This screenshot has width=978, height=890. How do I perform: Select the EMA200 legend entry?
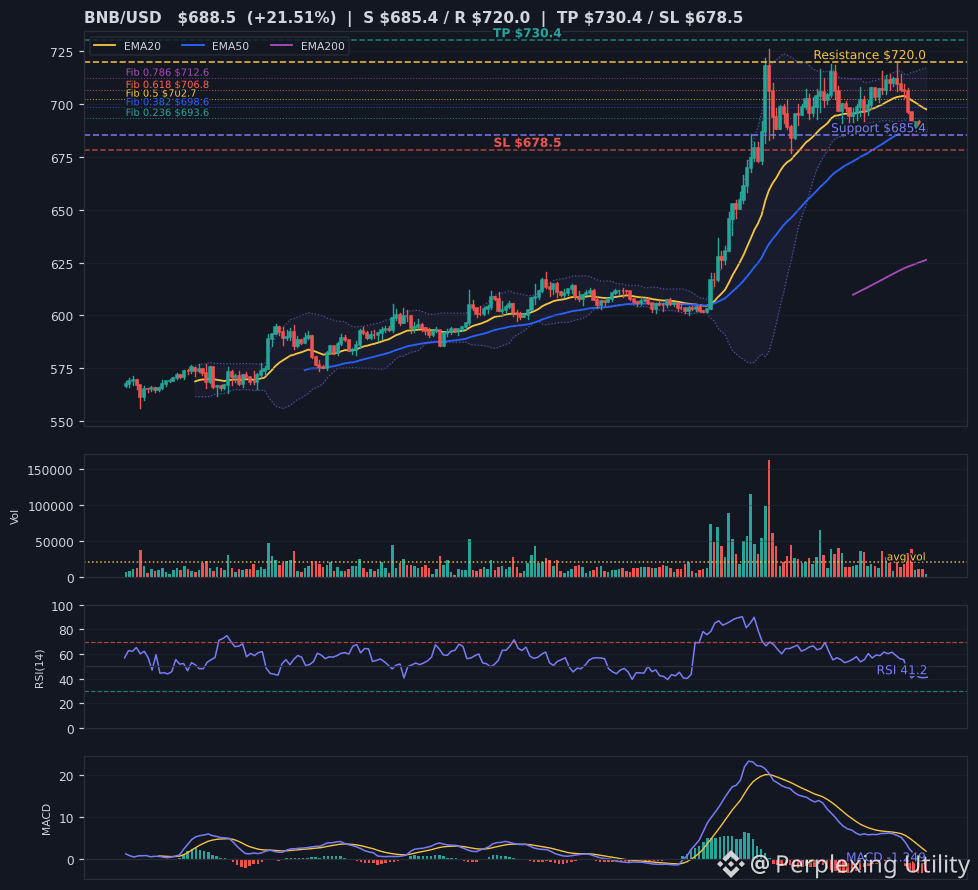(307, 46)
